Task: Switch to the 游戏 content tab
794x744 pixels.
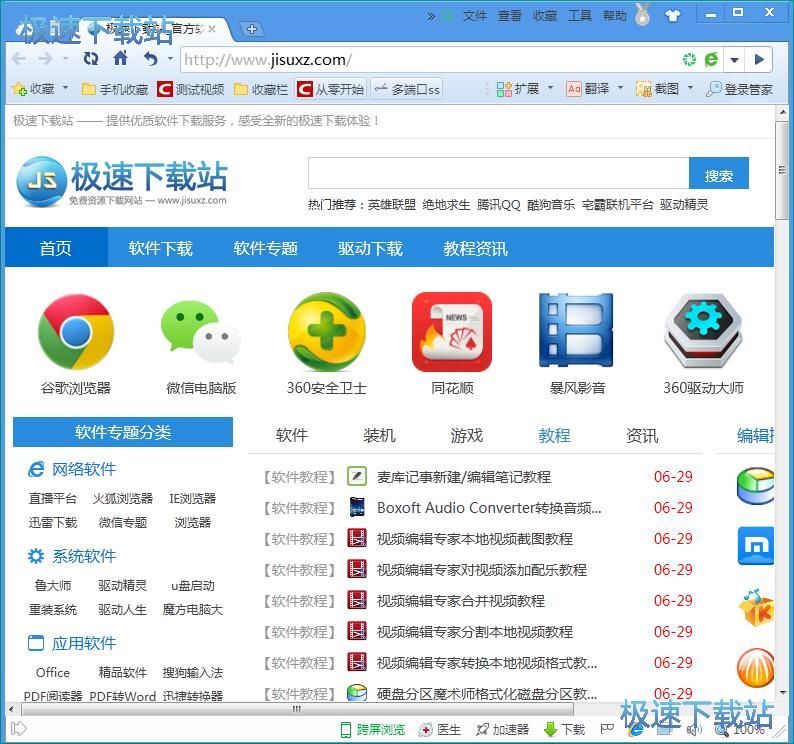Action: (x=467, y=435)
